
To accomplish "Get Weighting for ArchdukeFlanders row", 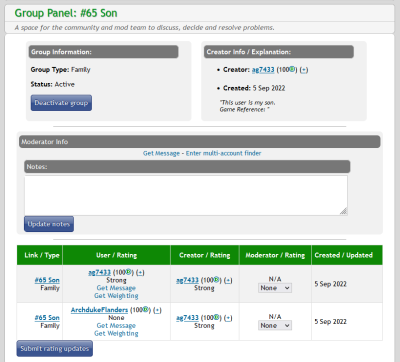I will [x=116, y=333].
